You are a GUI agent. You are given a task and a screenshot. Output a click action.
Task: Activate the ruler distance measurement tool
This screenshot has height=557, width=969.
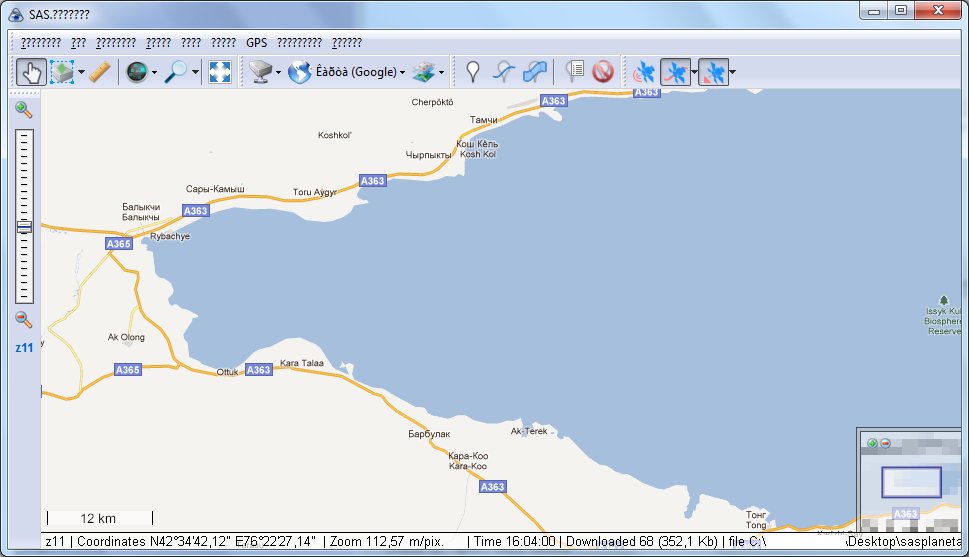tap(98, 72)
